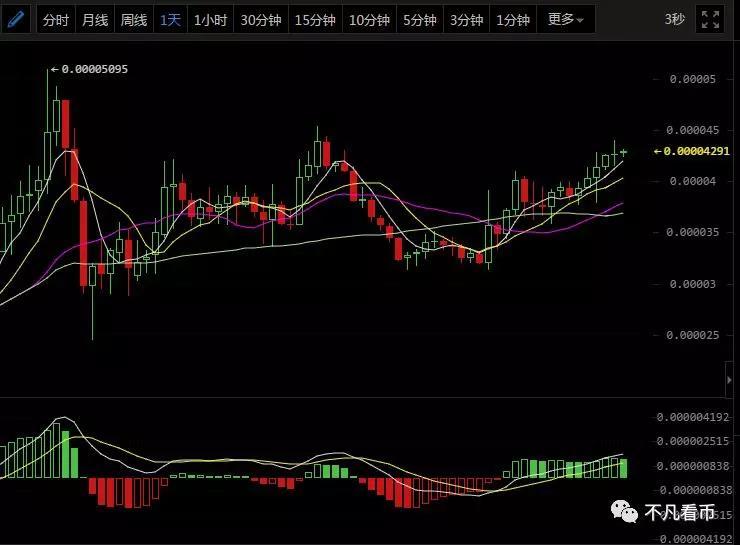
Task: Select the 5分钟 timeframe
Action: tap(420, 19)
